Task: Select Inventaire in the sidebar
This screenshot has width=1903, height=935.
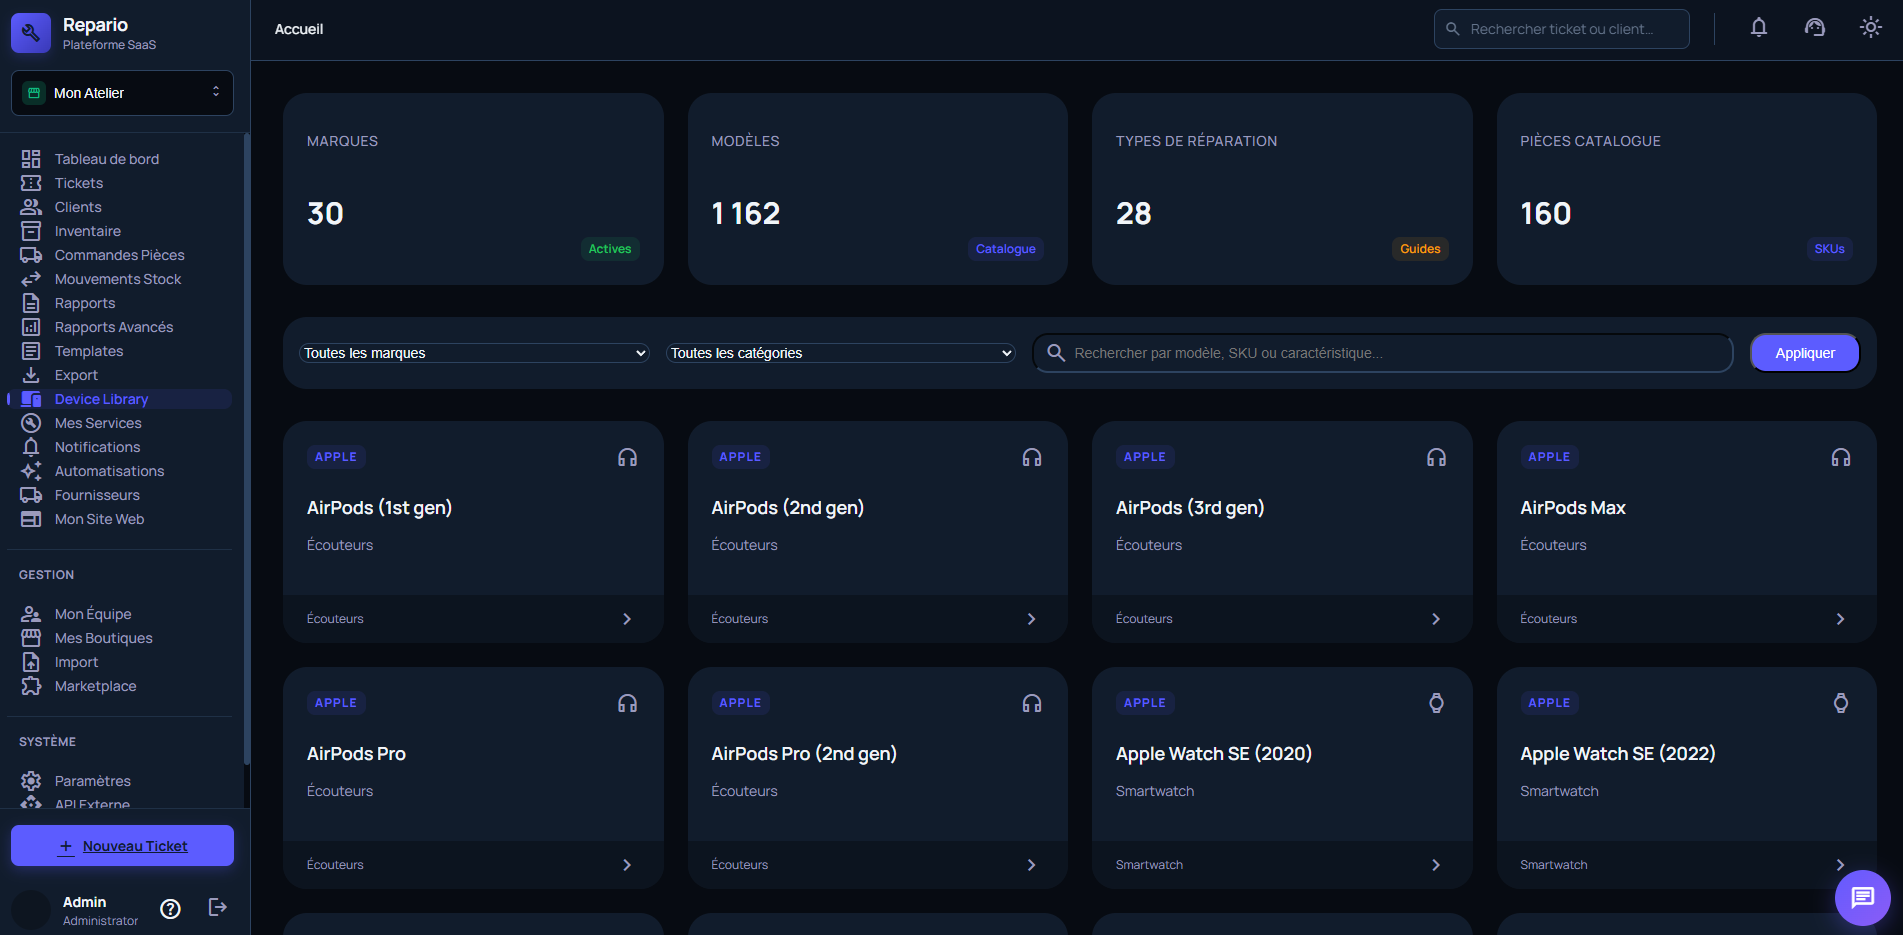Action: click(87, 231)
